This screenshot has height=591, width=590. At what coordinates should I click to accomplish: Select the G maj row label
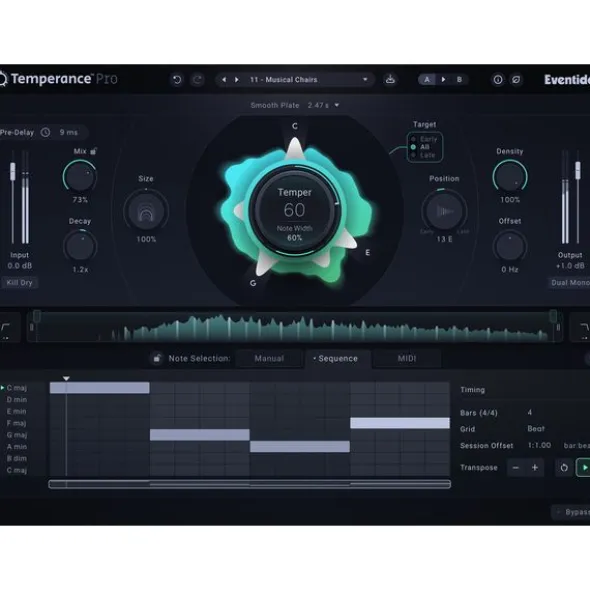[17, 435]
